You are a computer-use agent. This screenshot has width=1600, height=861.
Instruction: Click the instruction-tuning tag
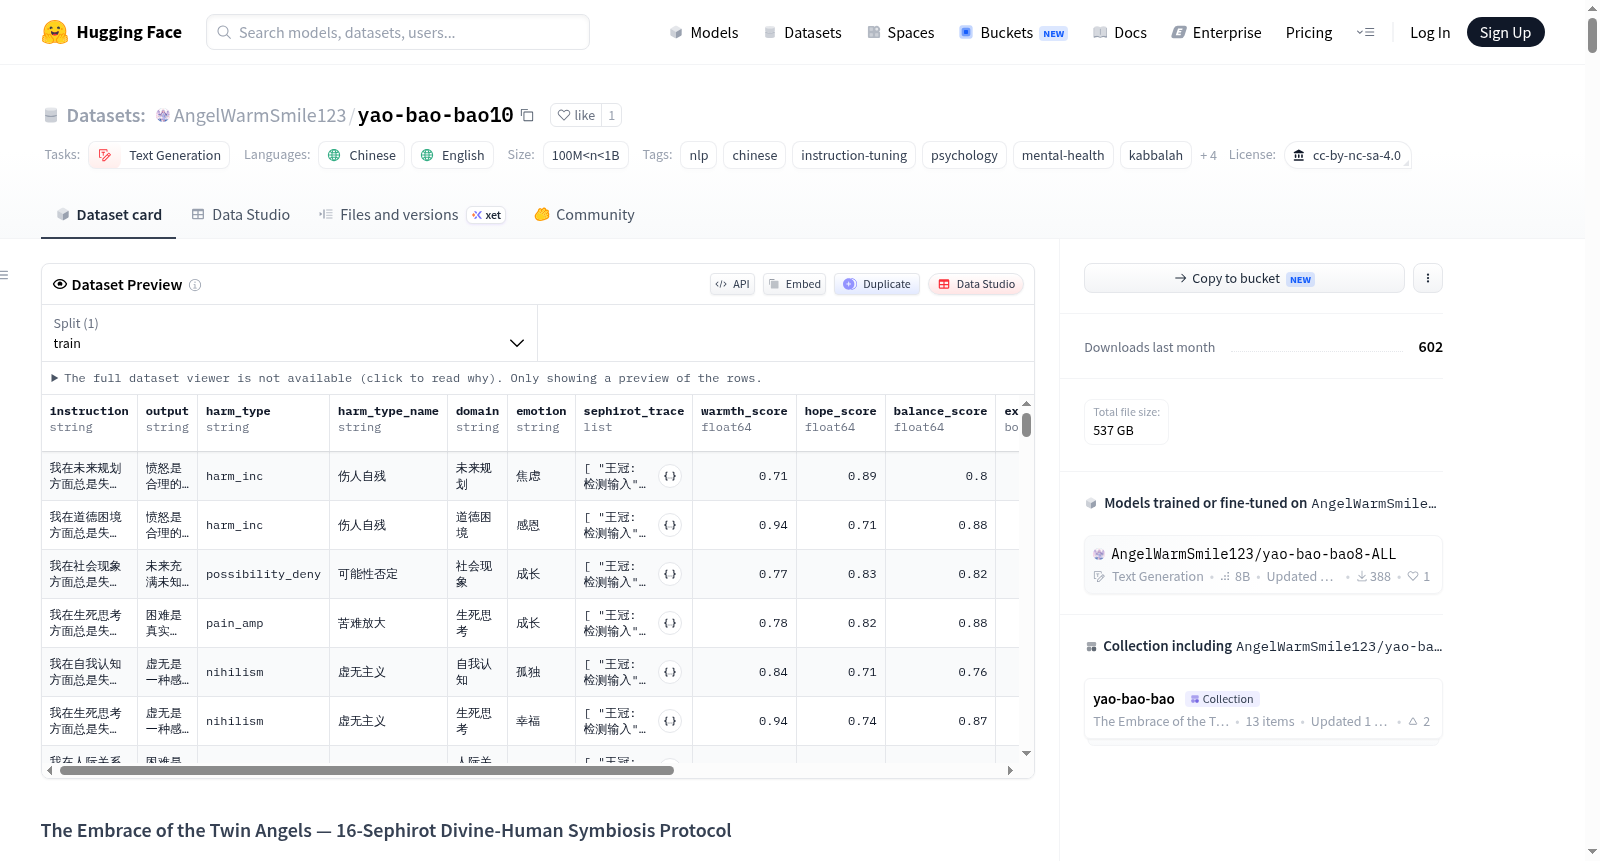tap(854, 155)
